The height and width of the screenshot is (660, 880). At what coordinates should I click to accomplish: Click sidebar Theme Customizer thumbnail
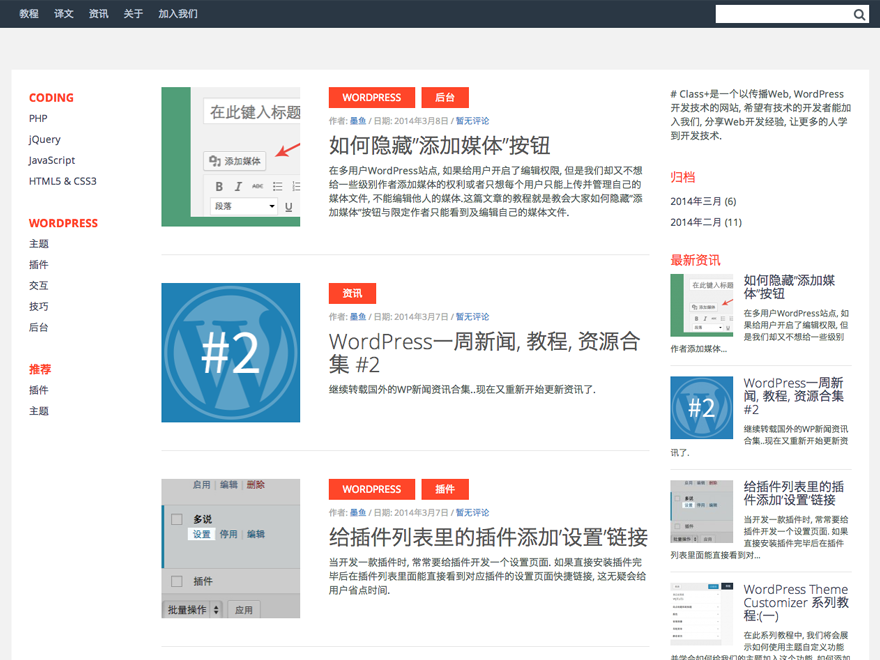coord(702,614)
